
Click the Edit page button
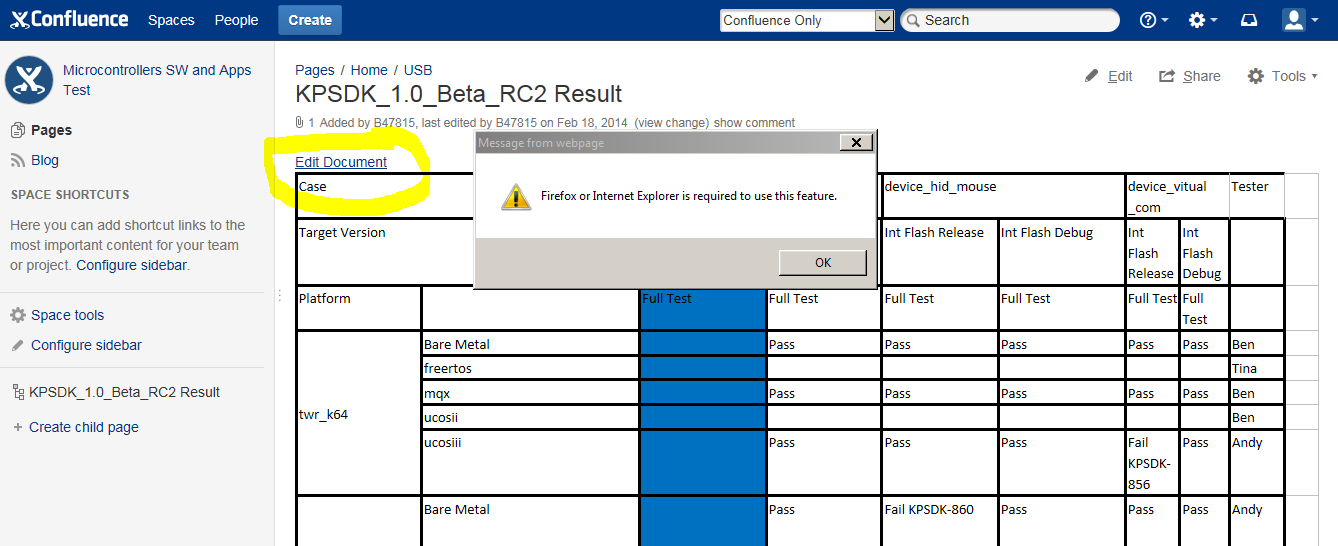click(1109, 76)
